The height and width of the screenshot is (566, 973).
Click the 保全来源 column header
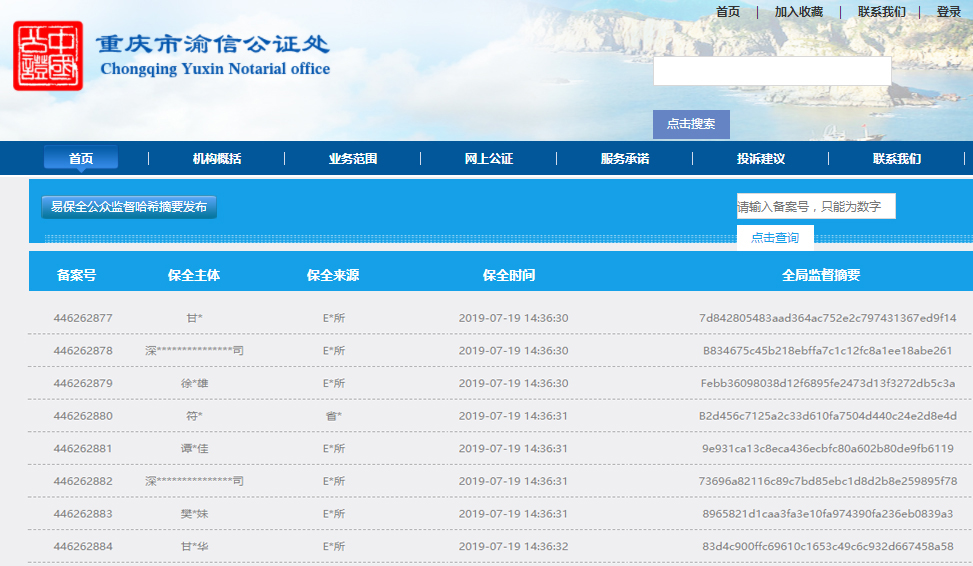coord(333,275)
